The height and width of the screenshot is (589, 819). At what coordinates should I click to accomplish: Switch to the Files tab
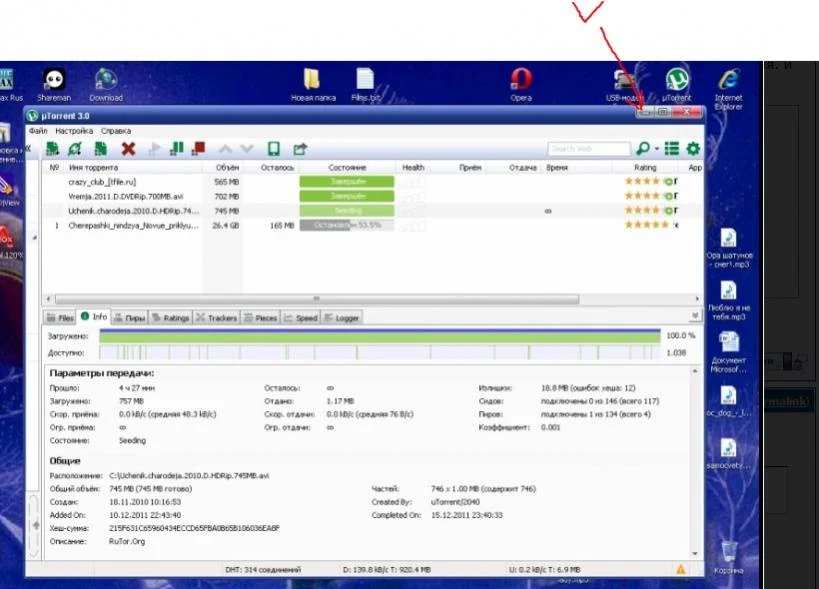tap(60, 317)
